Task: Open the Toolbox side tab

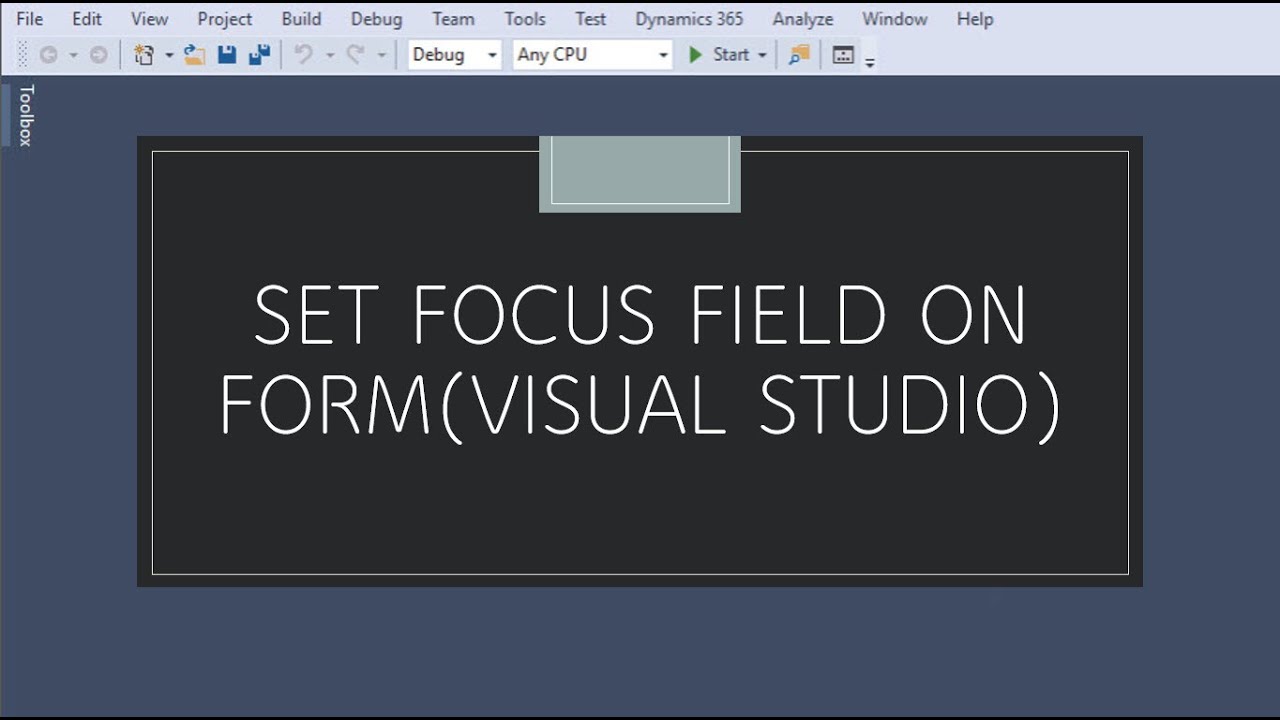Action: pos(25,115)
